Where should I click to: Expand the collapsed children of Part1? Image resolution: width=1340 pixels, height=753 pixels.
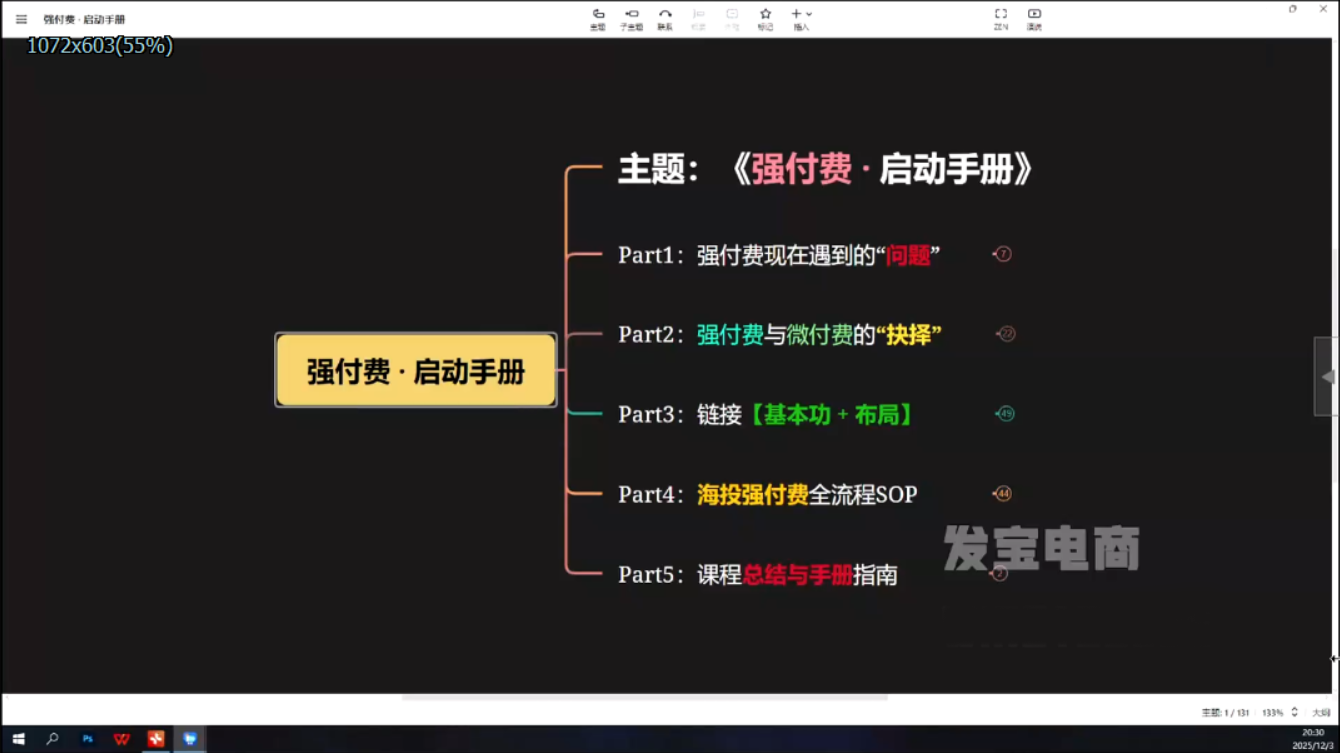pyautogui.click(x=1003, y=254)
